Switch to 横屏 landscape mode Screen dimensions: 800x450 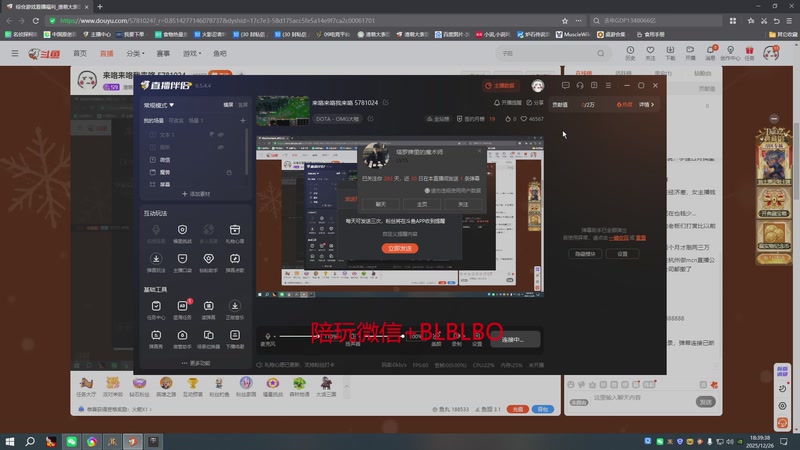coord(228,105)
